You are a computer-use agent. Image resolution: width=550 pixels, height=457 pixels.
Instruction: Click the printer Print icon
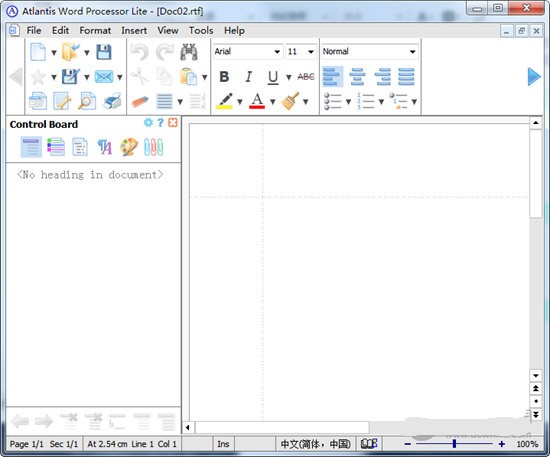pyautogui.click(x=112, y=102)
